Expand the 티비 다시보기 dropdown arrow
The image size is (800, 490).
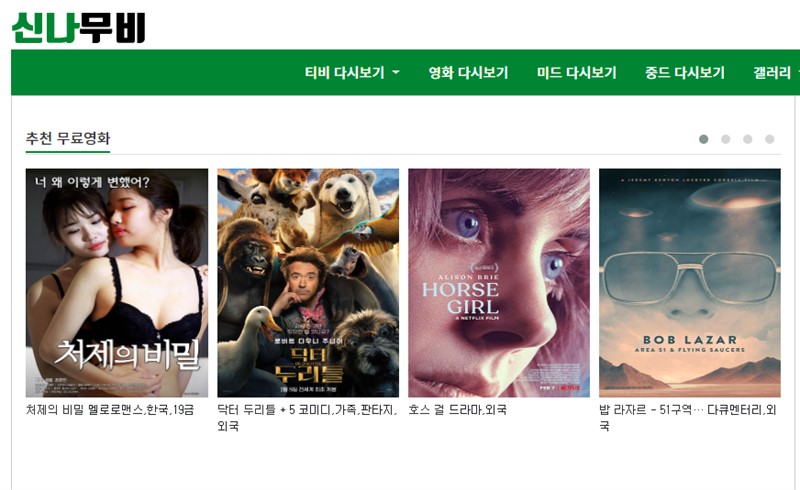[x=396, y=73]
